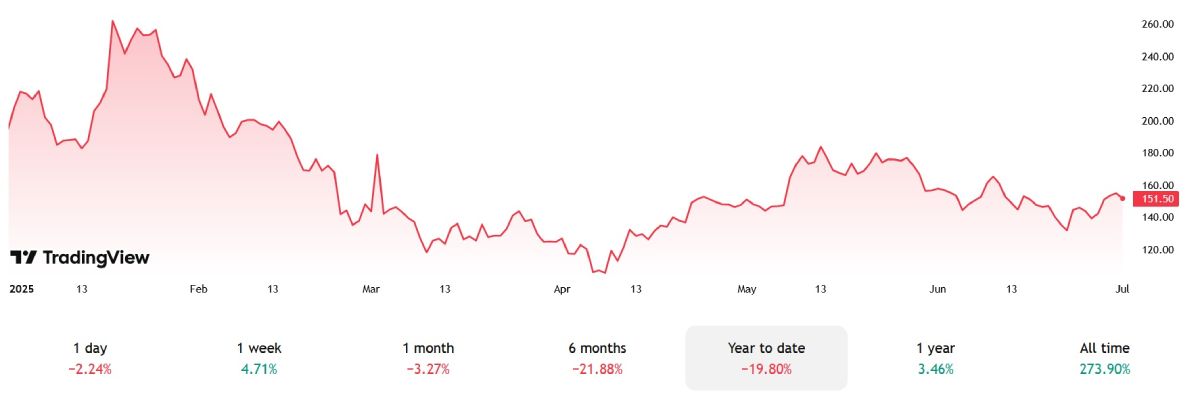1200x405 pixels.
Task: Click the TradingView logo icon
Action: pos(23,258)
